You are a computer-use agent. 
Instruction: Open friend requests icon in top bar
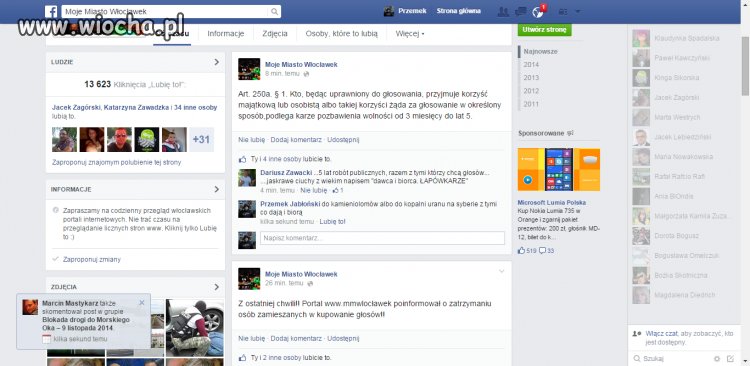pyautogui.click(x=503, y=11)
